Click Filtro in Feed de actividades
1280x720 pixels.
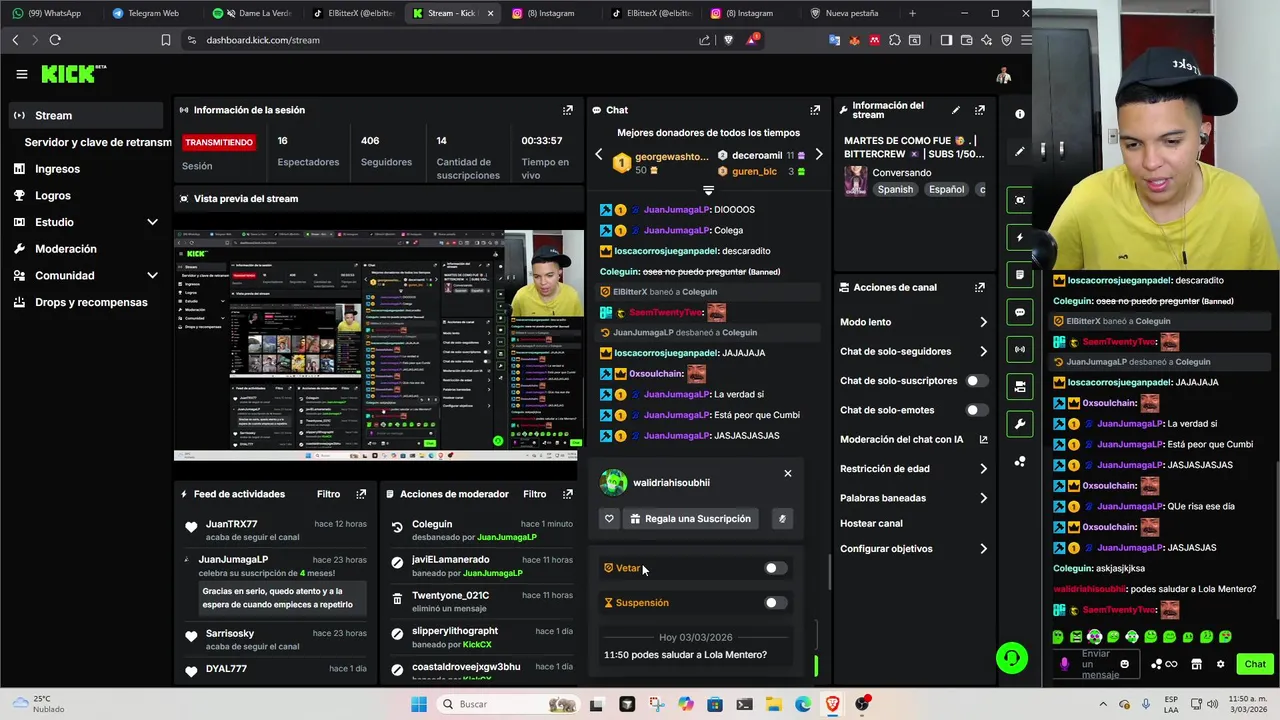[x=328, y=494]
